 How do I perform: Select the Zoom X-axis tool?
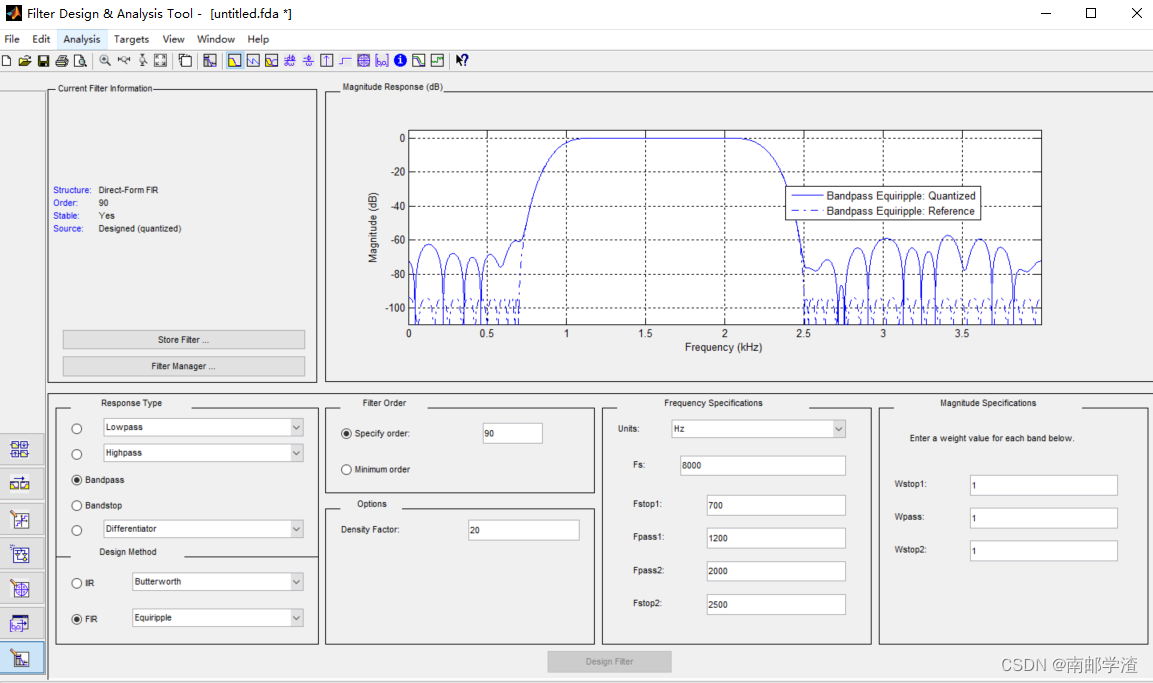[x=124, y=60]
